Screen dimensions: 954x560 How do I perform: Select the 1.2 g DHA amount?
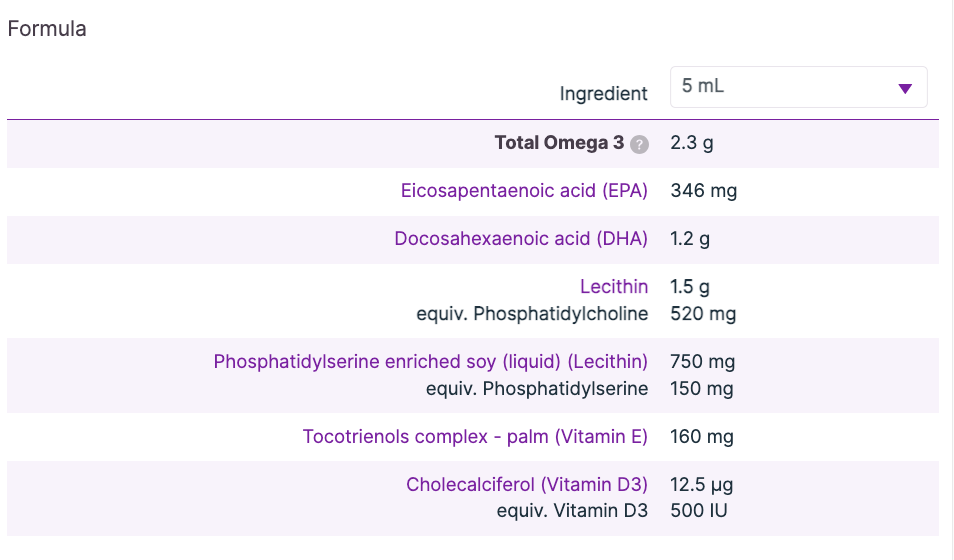tap(690, 238)
